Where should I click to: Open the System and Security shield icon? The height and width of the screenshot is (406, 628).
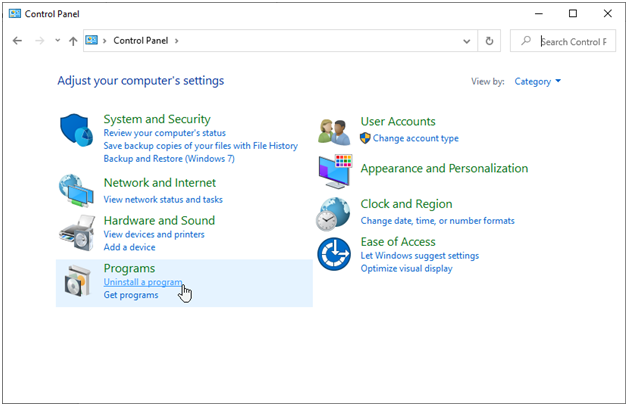[x=76, y=130]
